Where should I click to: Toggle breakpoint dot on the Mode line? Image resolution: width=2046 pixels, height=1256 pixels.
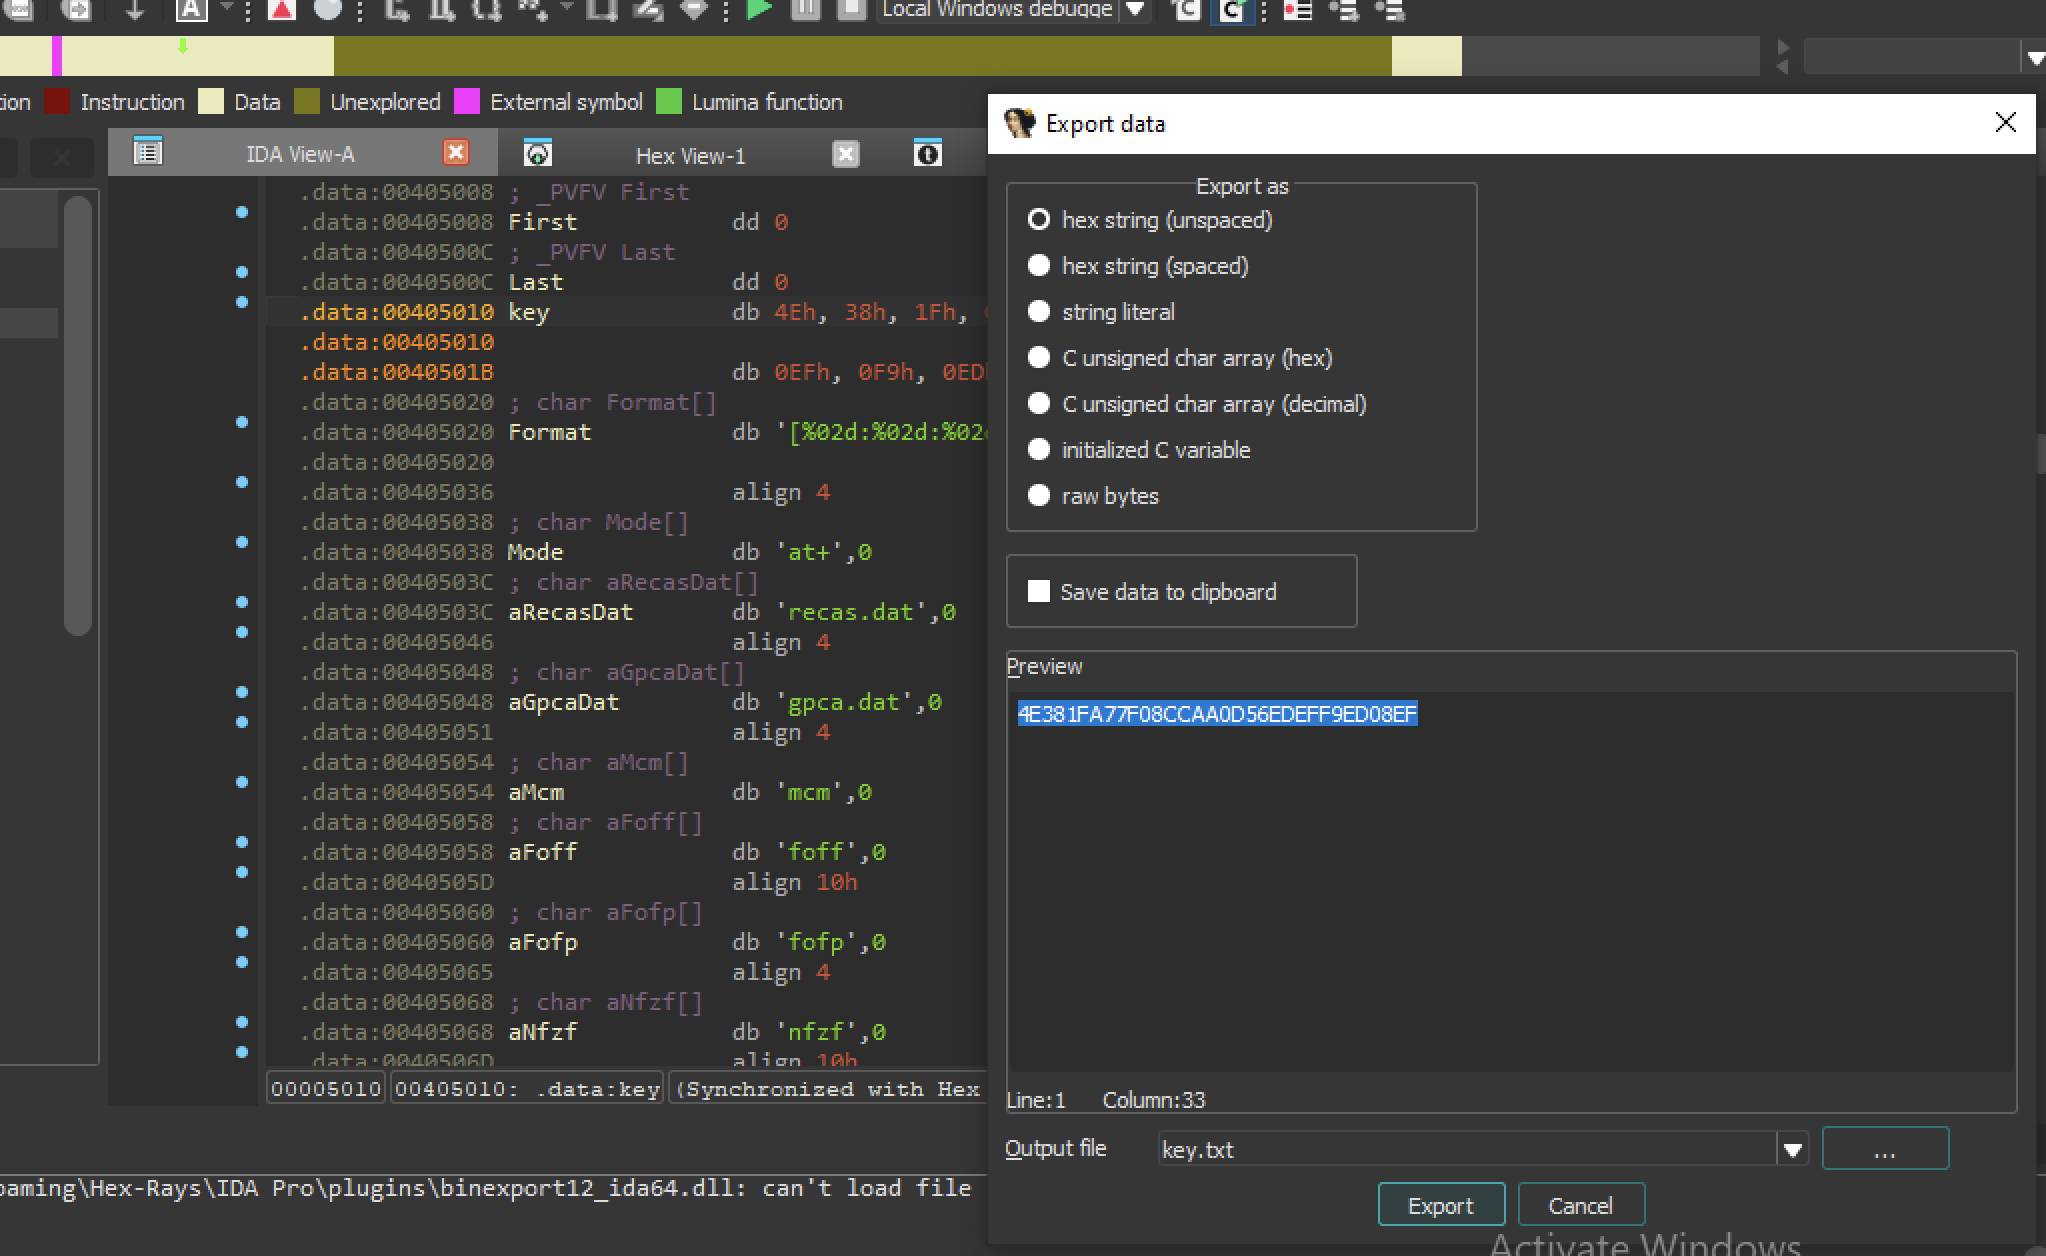[x=242, y=542]
